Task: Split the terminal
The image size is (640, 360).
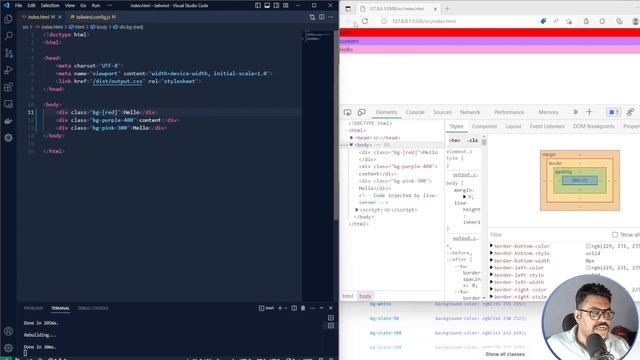Action: click(294, 308)
